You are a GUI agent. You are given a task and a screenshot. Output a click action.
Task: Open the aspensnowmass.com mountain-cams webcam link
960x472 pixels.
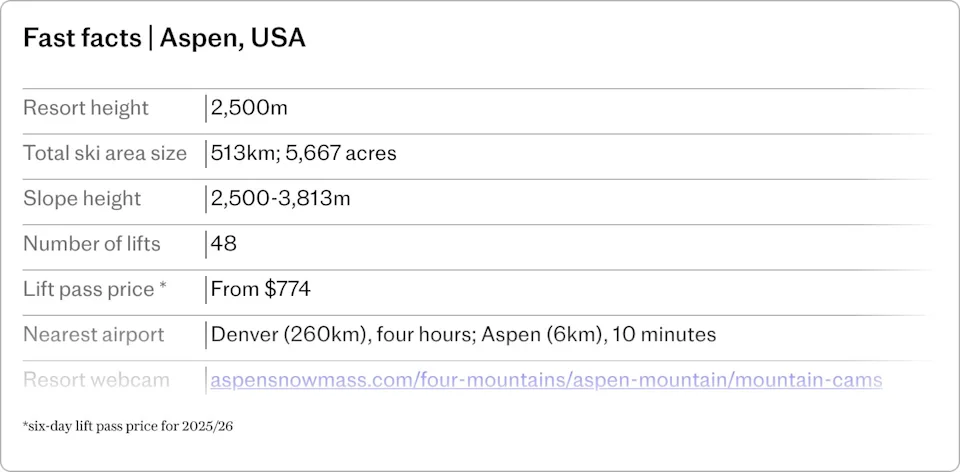(546, 380)
